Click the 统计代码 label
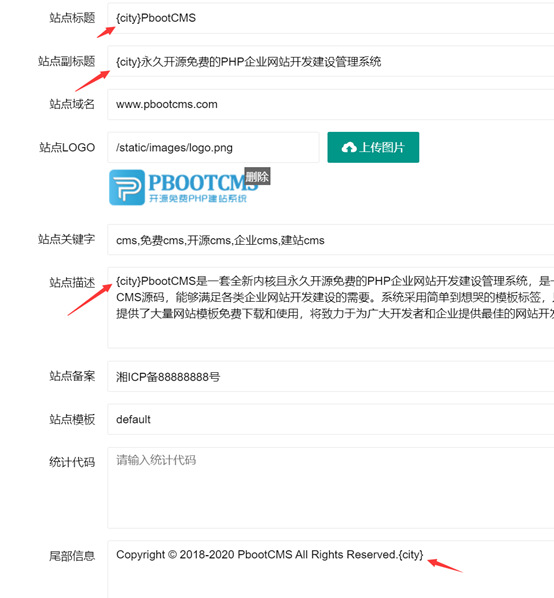554x598 pixels. coord(72,462)
